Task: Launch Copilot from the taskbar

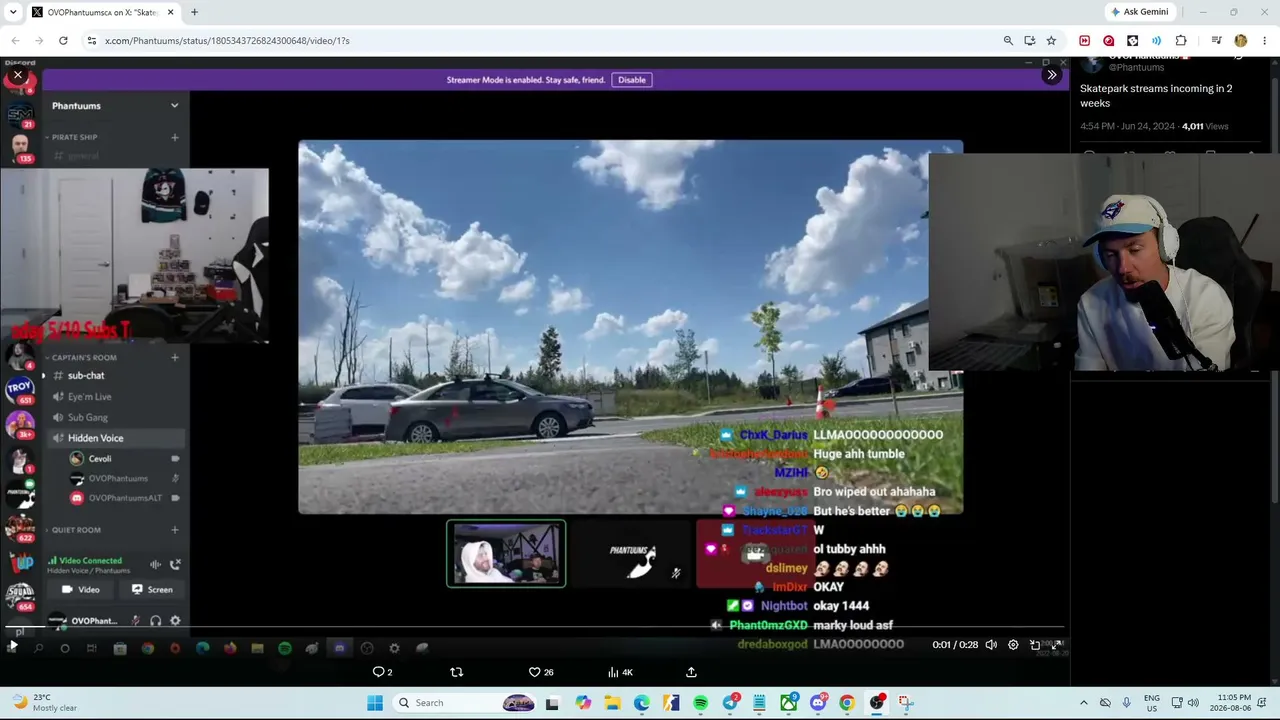Action: [583, 703]
